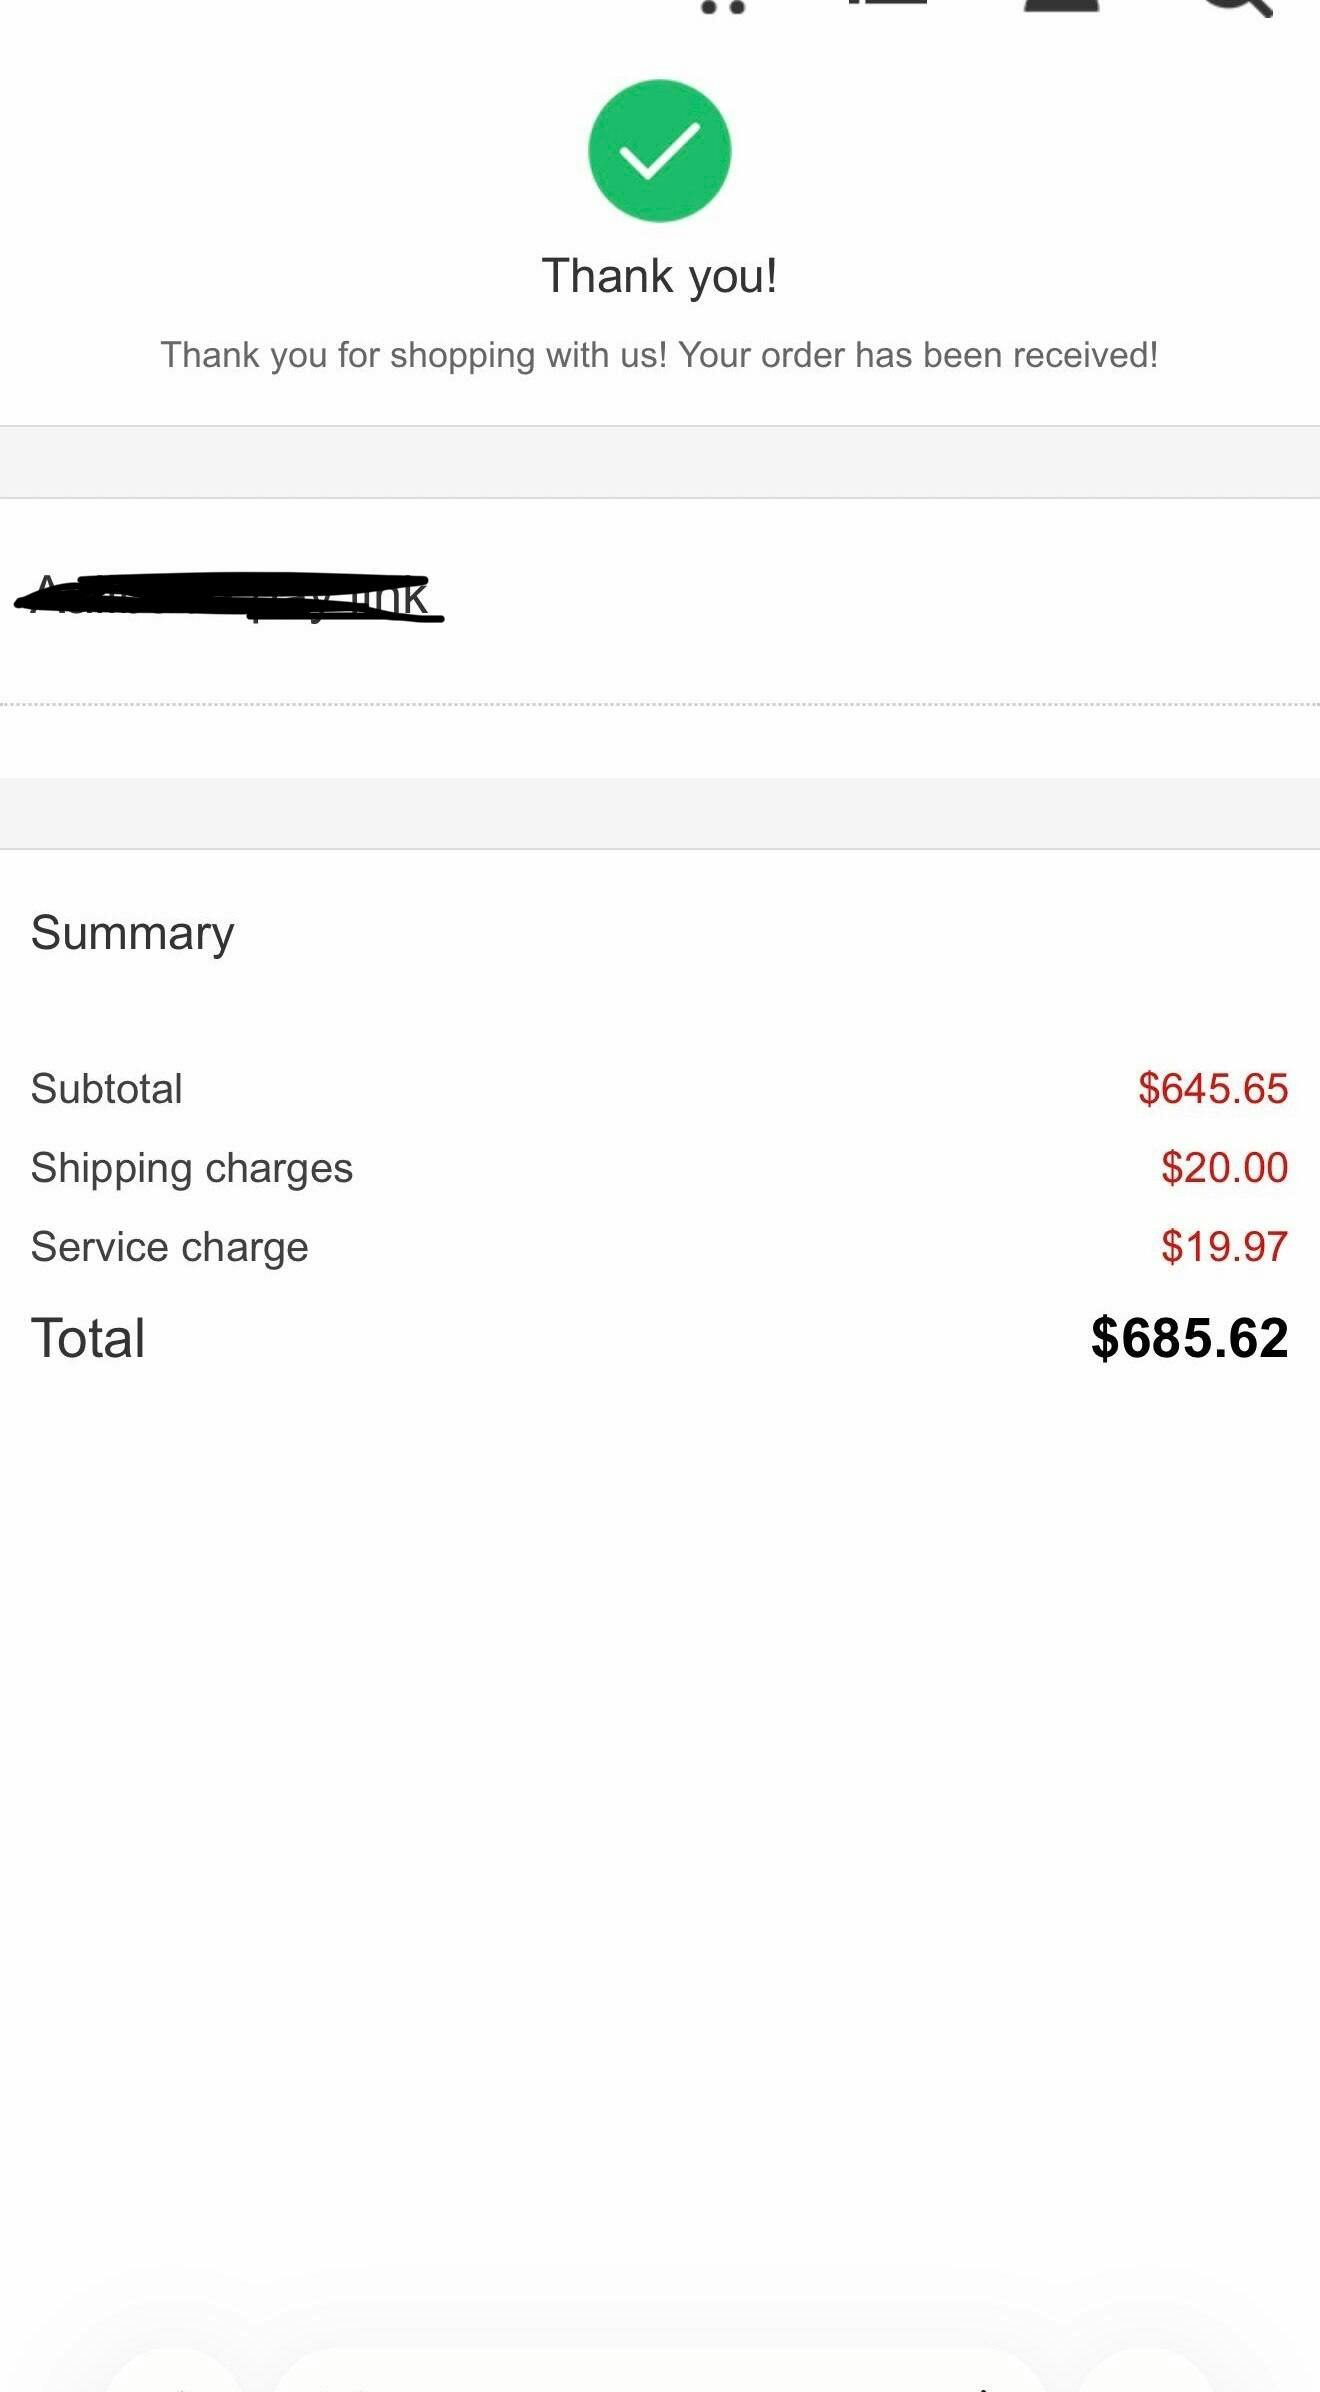This screenshot has width=1320, height=2392.
Task: Open the blacked-out order link
Action: pyautogui.click(x=230, y=598)
